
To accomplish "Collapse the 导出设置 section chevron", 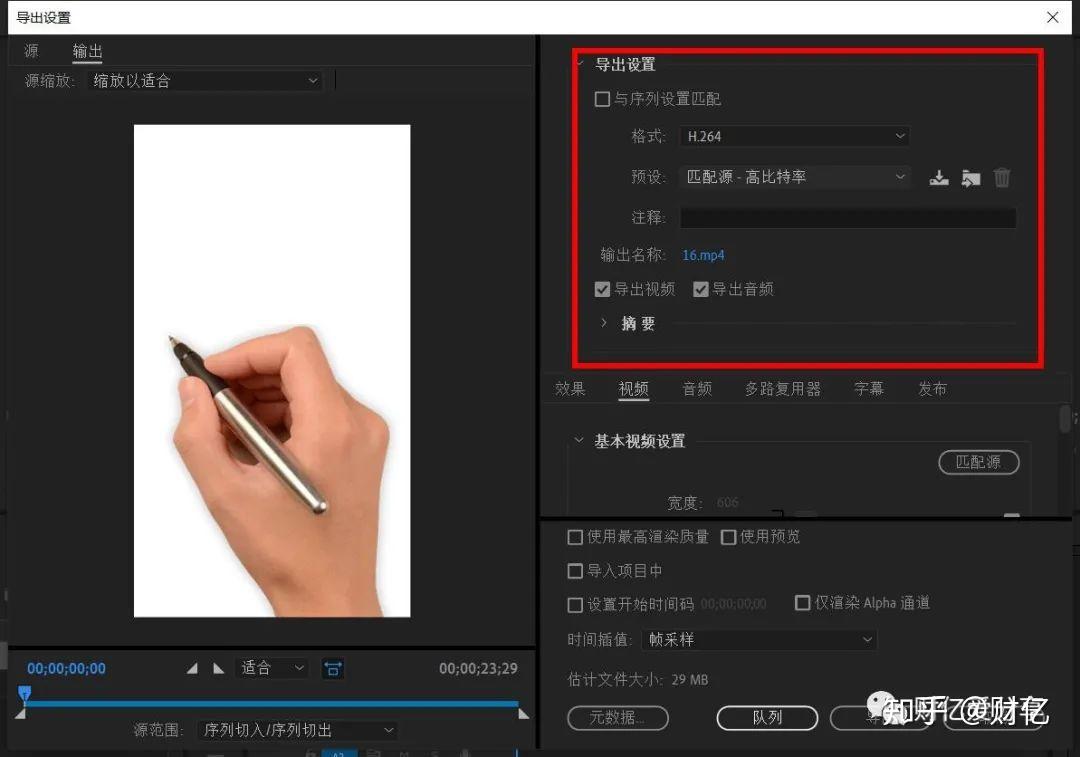I will (x=581, y=64).
